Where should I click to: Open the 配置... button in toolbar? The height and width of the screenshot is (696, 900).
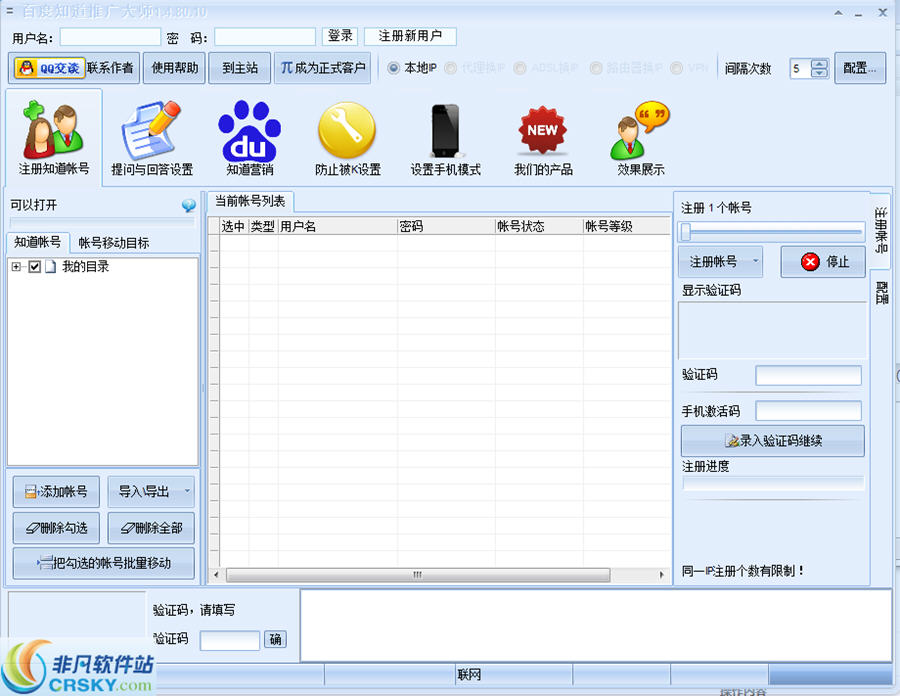(x=860, y=68)
